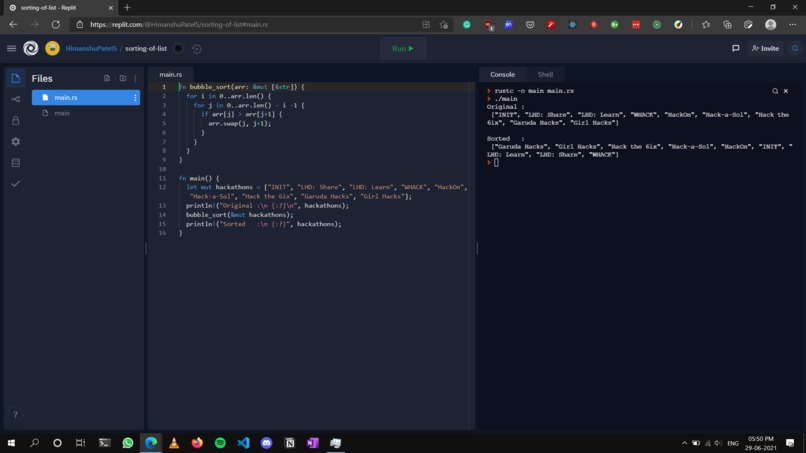Open the Replit hamburger menu
Screen dimensions: 806x453
[11, 48]
